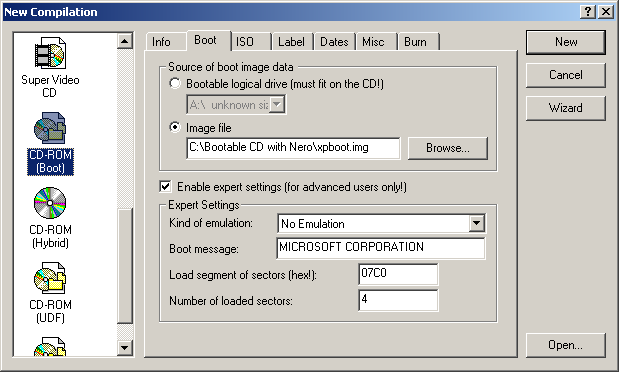The image size is (619, 372).
Task: Select the Super Video CD compilation icon
Action: (50, 53)
